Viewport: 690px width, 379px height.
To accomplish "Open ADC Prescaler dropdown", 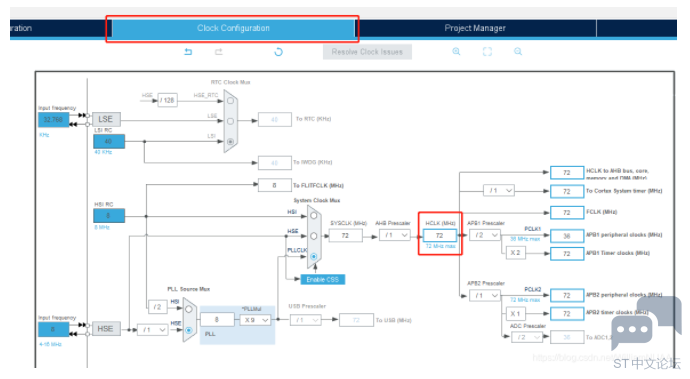I will point(527,337).
